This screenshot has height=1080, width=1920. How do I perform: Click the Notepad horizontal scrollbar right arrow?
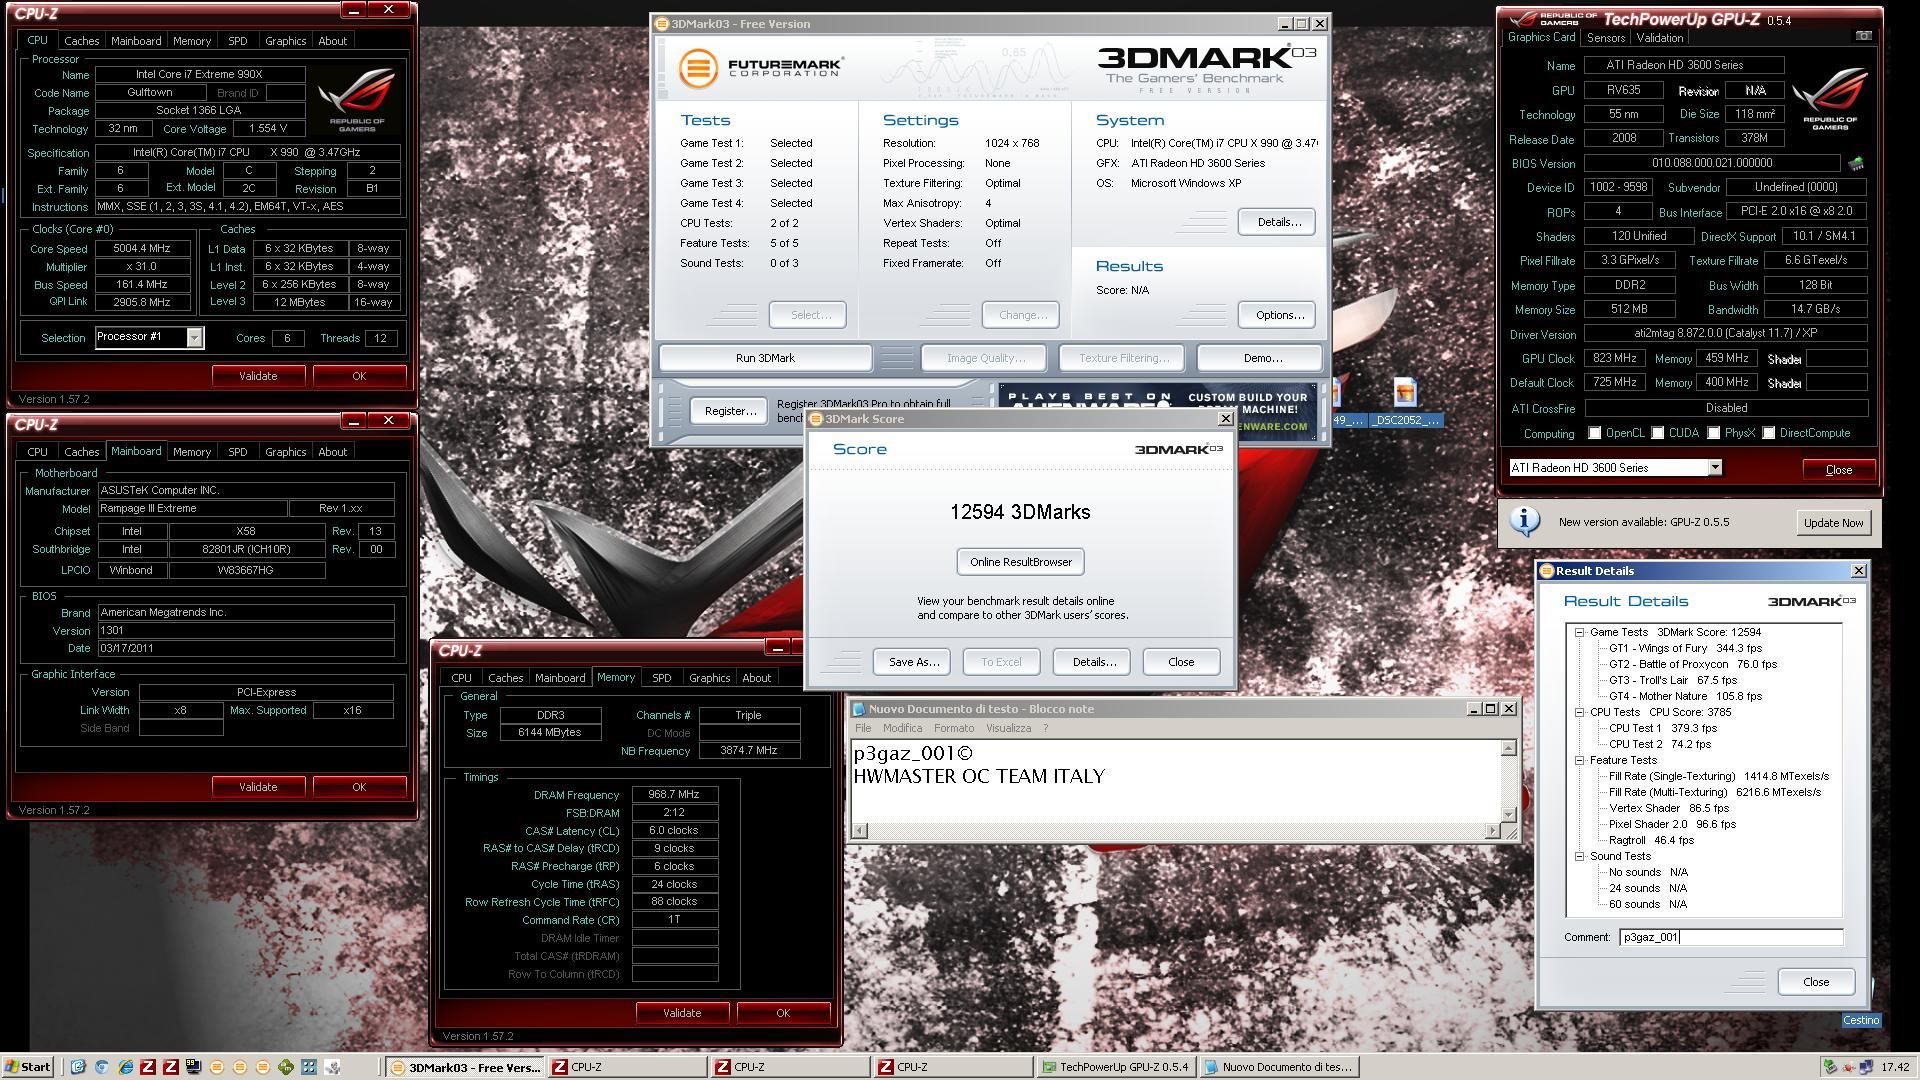(1492, 830)
